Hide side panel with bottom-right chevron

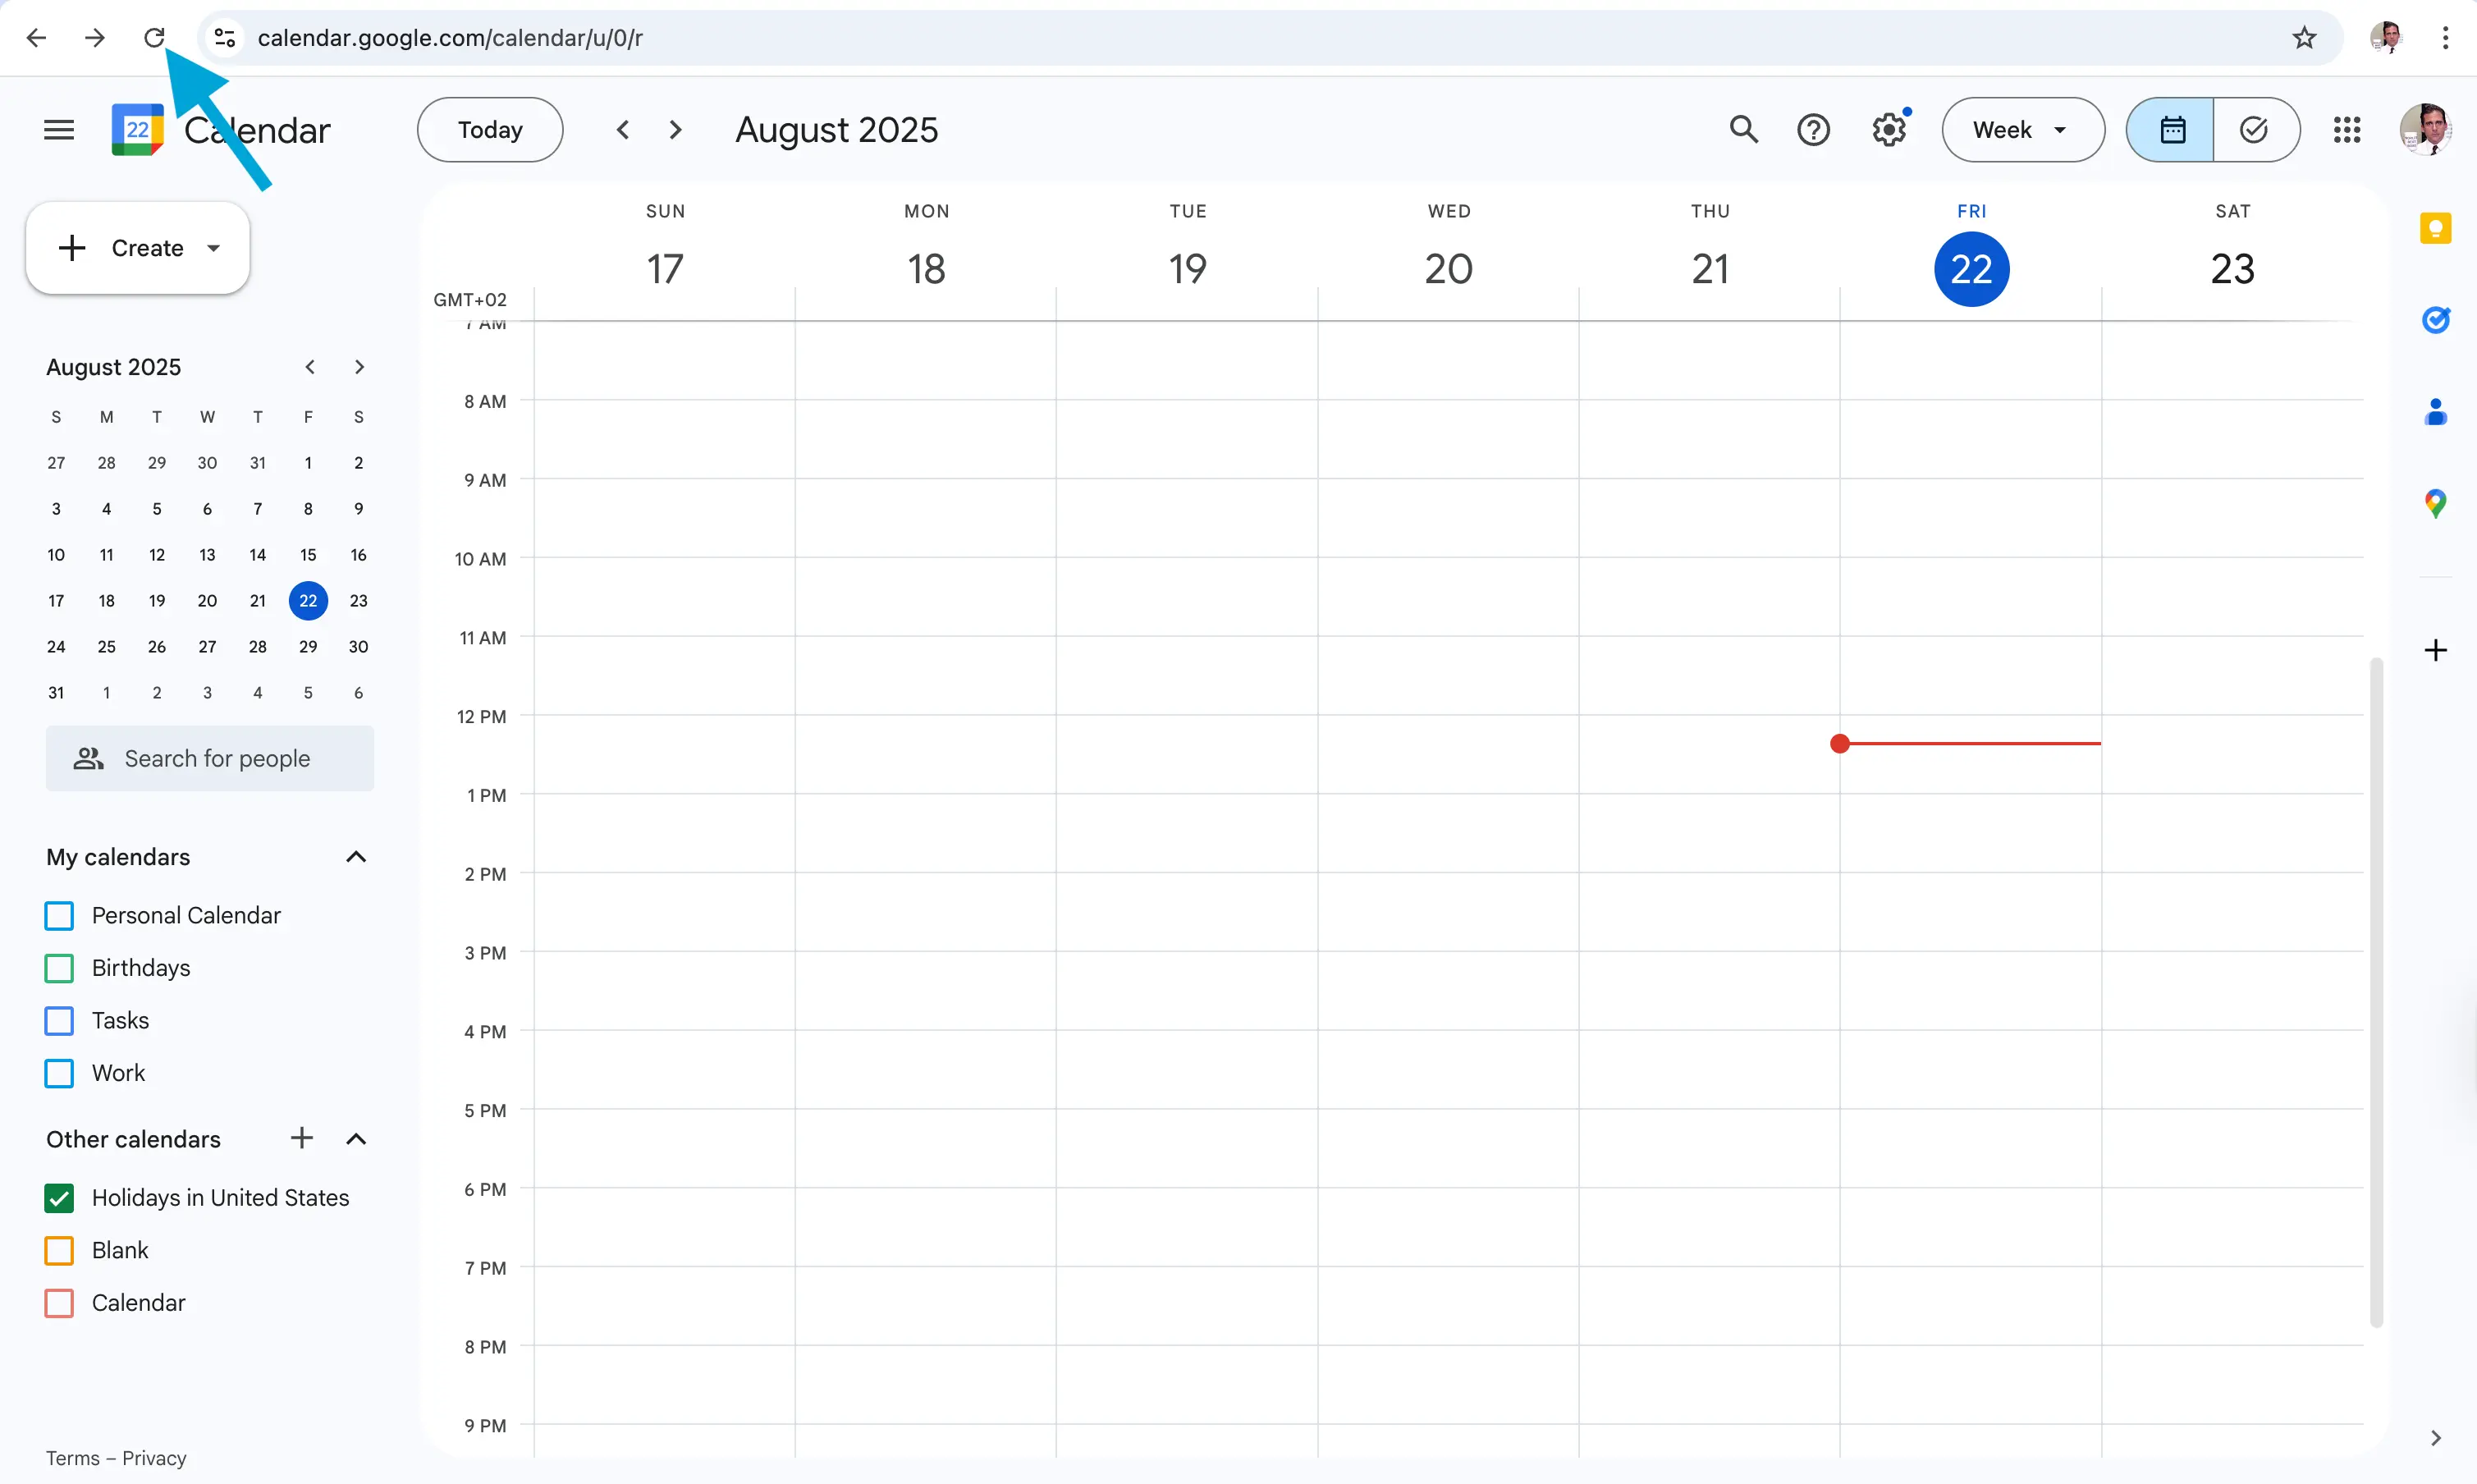tap(2435, 1438)
